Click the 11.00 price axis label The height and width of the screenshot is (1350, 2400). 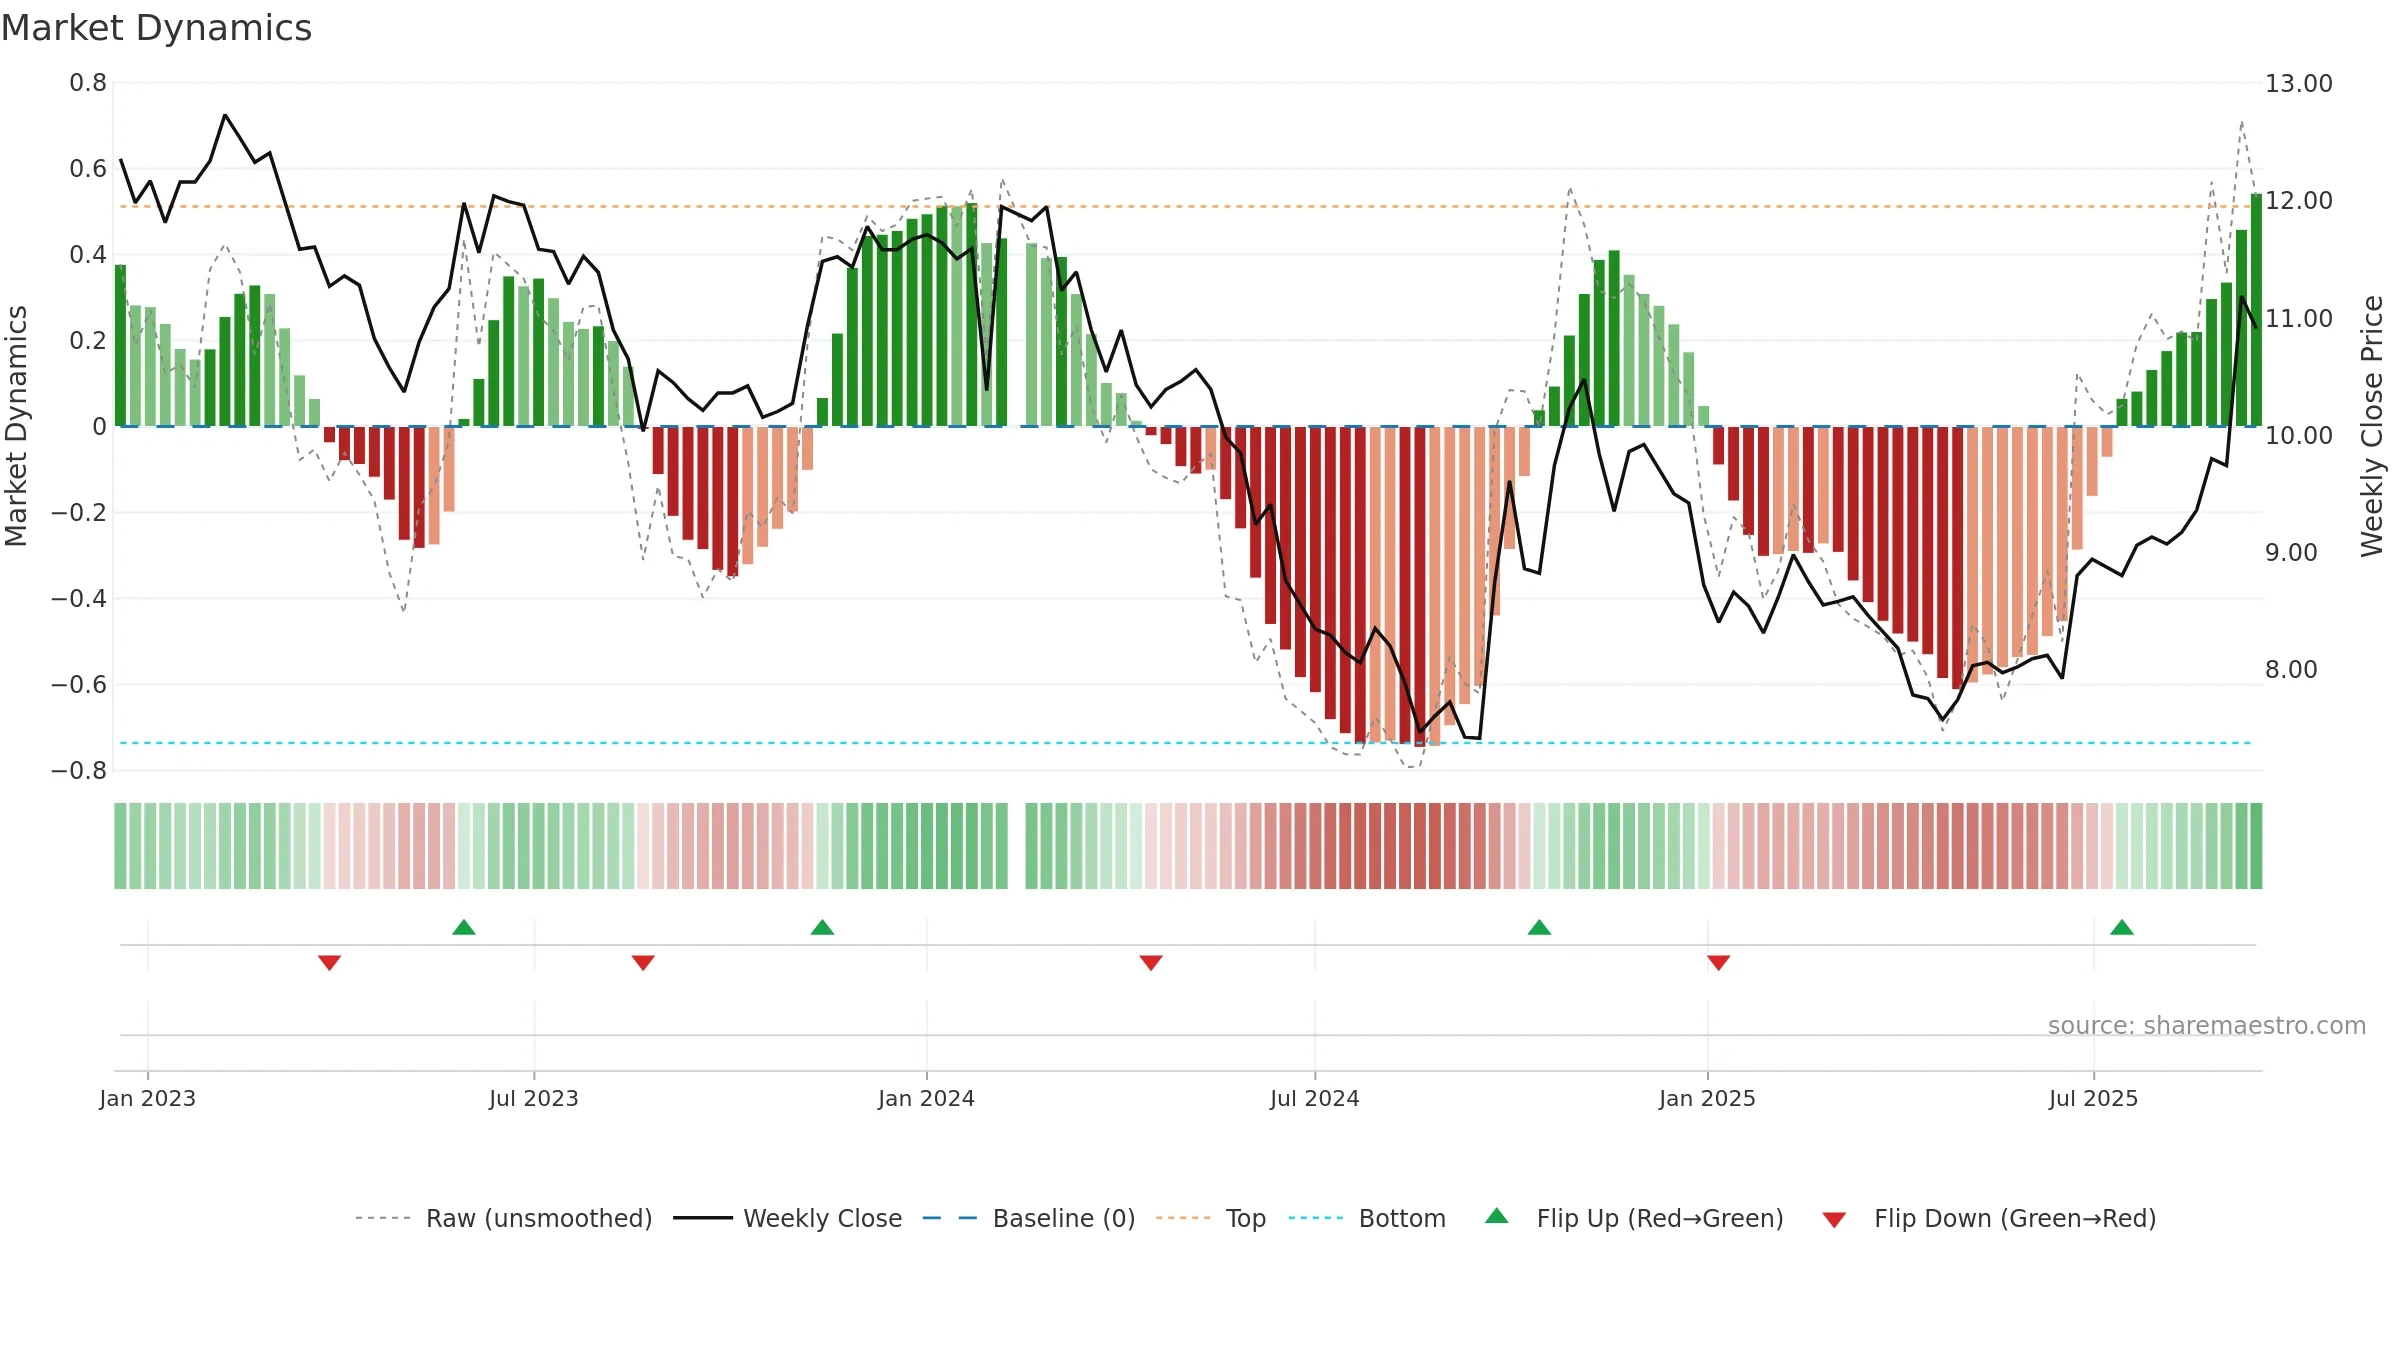pos(2299,318)
